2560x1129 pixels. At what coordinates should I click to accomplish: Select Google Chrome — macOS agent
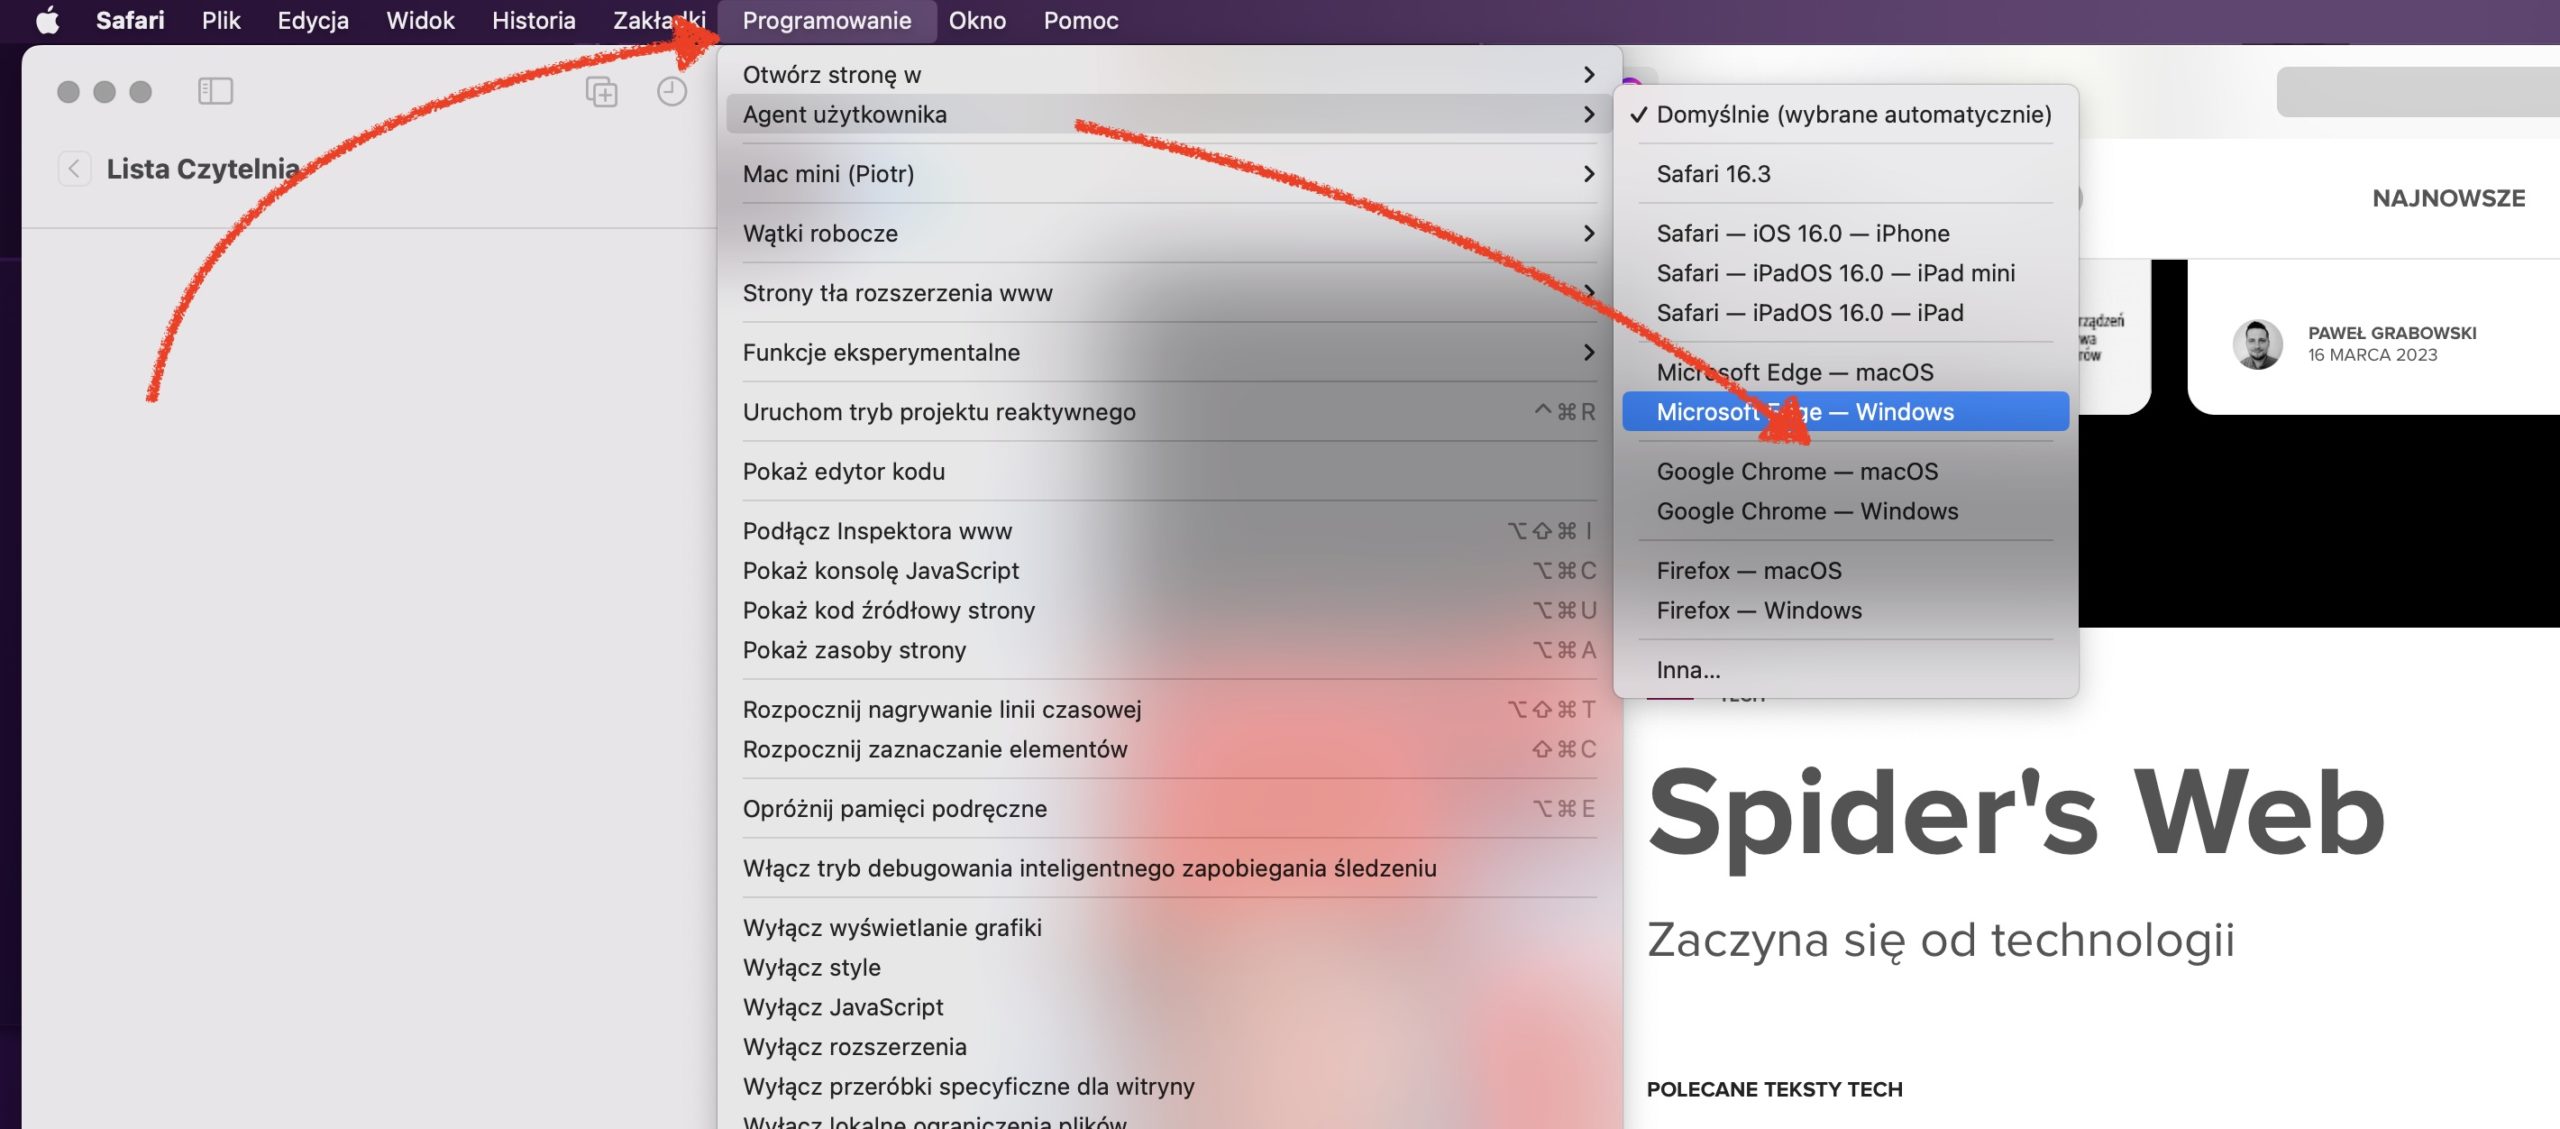tap(1845, 471)
